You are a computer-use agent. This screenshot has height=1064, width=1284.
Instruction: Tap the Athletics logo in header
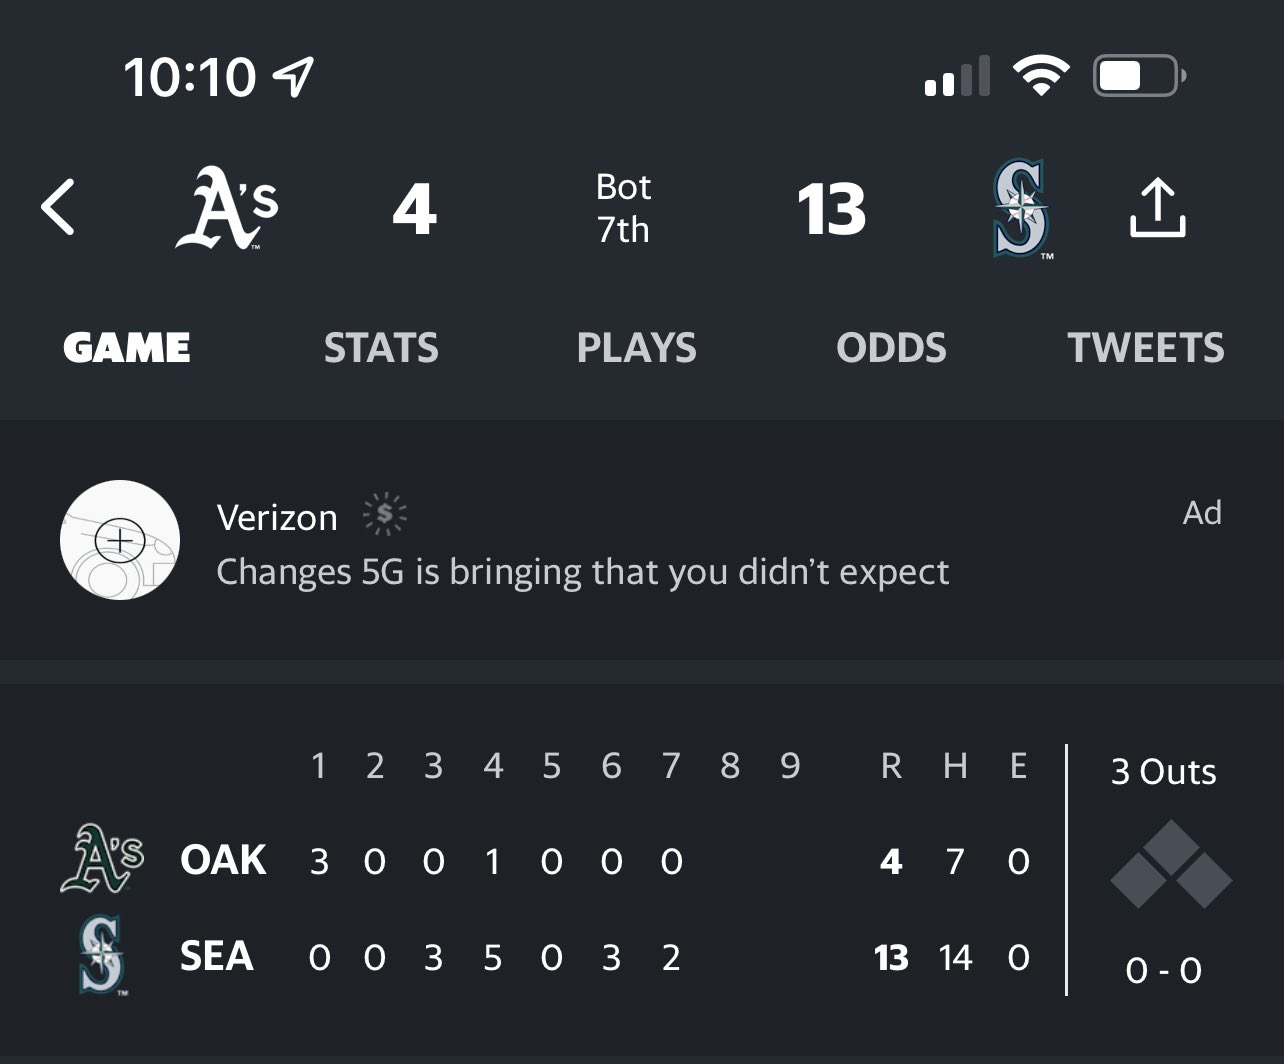[x=227, y=208]
